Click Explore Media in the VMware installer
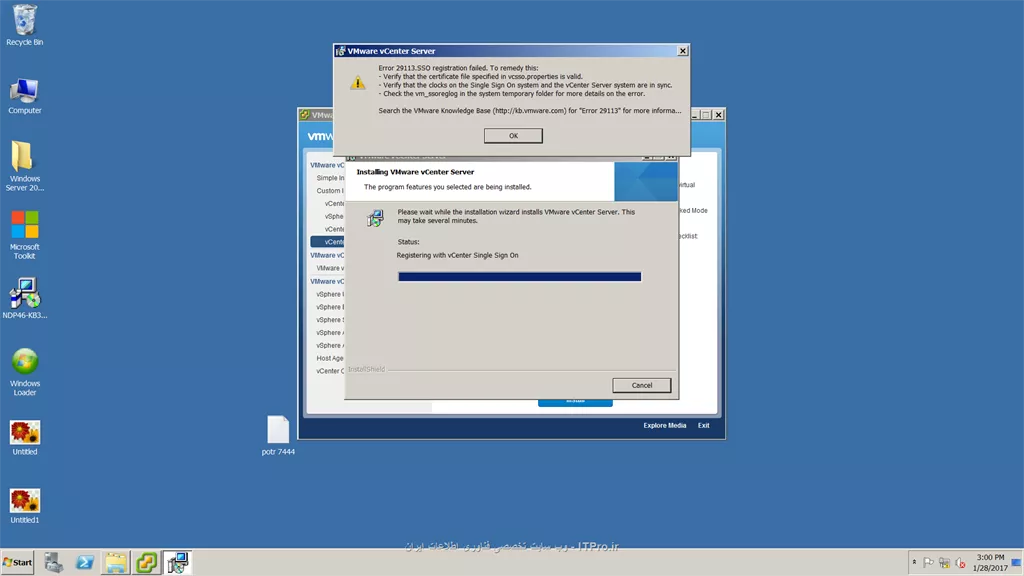The width and height of the screenshot is (1024, 576). (664, 425)
